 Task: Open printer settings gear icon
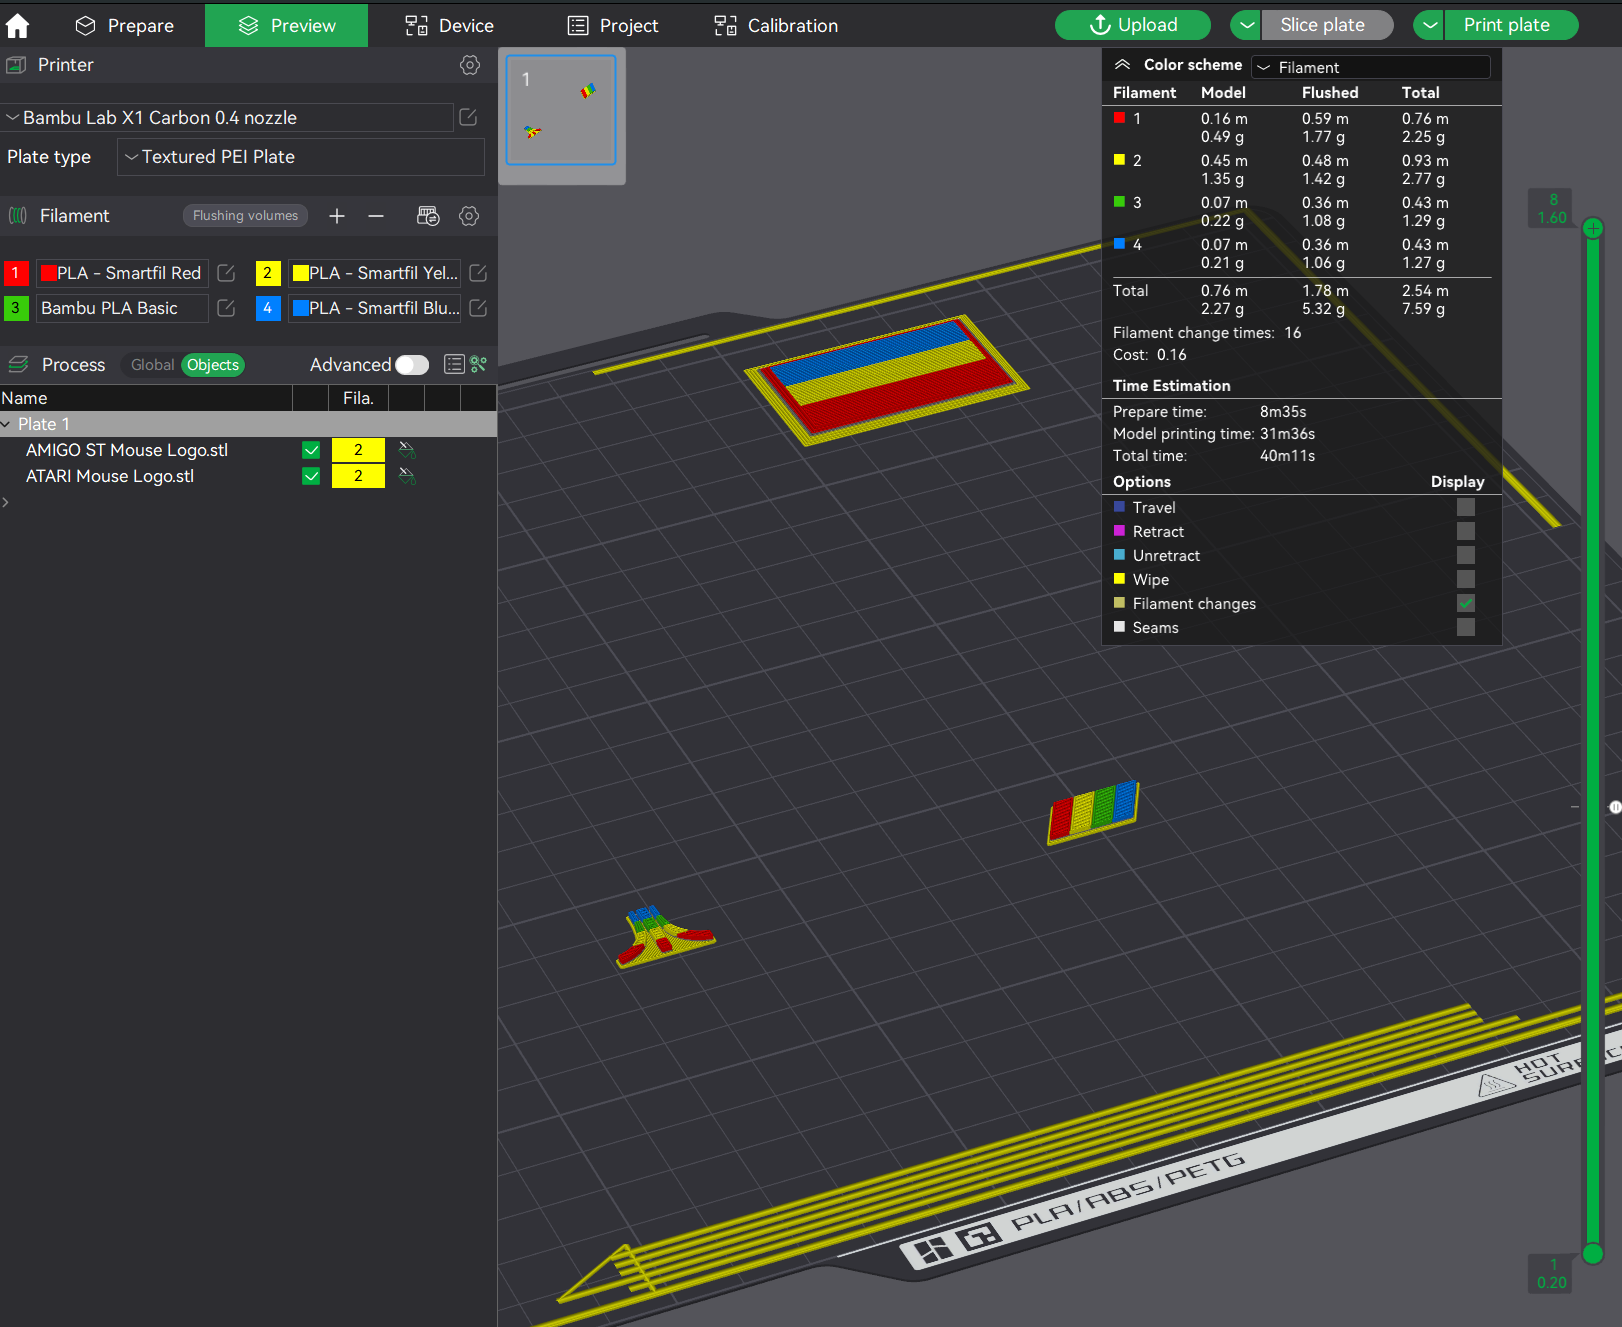470,65
